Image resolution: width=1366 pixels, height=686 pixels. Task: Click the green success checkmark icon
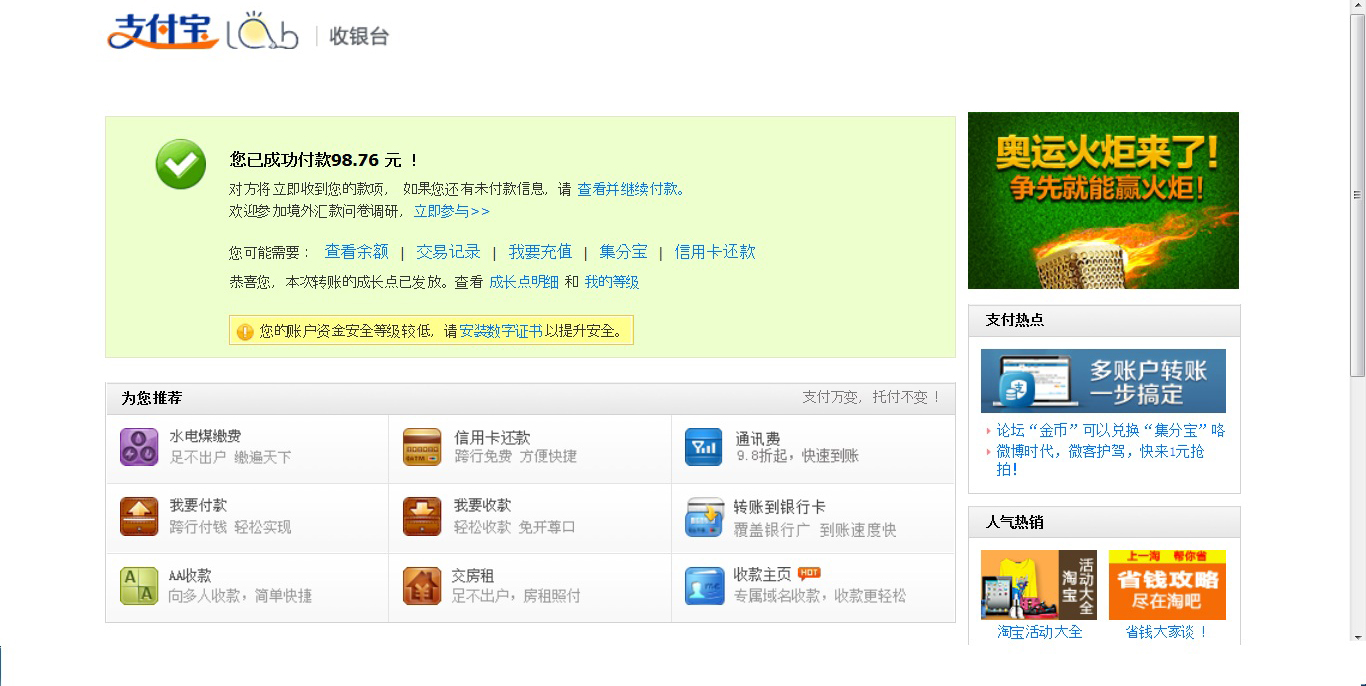pyautogui.click(x=181, y=165)
